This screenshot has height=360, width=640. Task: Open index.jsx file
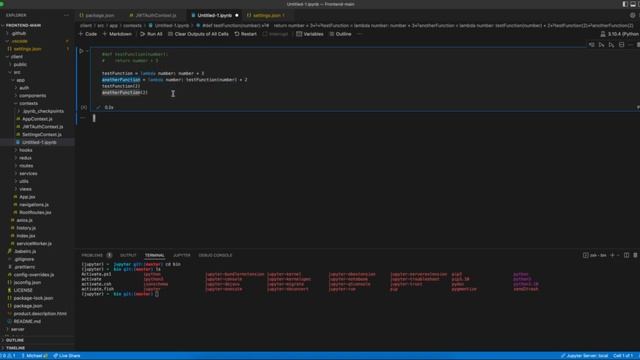pyautogui.click(x=26, y=236)
